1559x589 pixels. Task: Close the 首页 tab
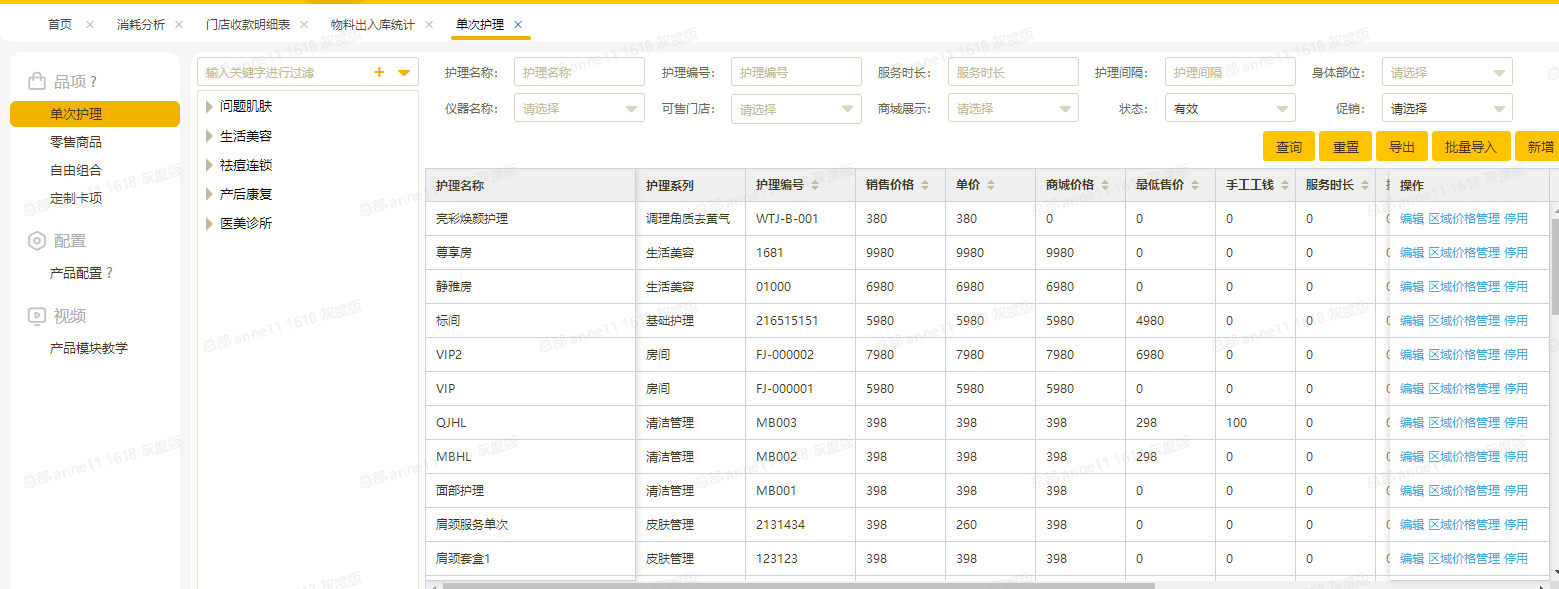click(90, 24)
